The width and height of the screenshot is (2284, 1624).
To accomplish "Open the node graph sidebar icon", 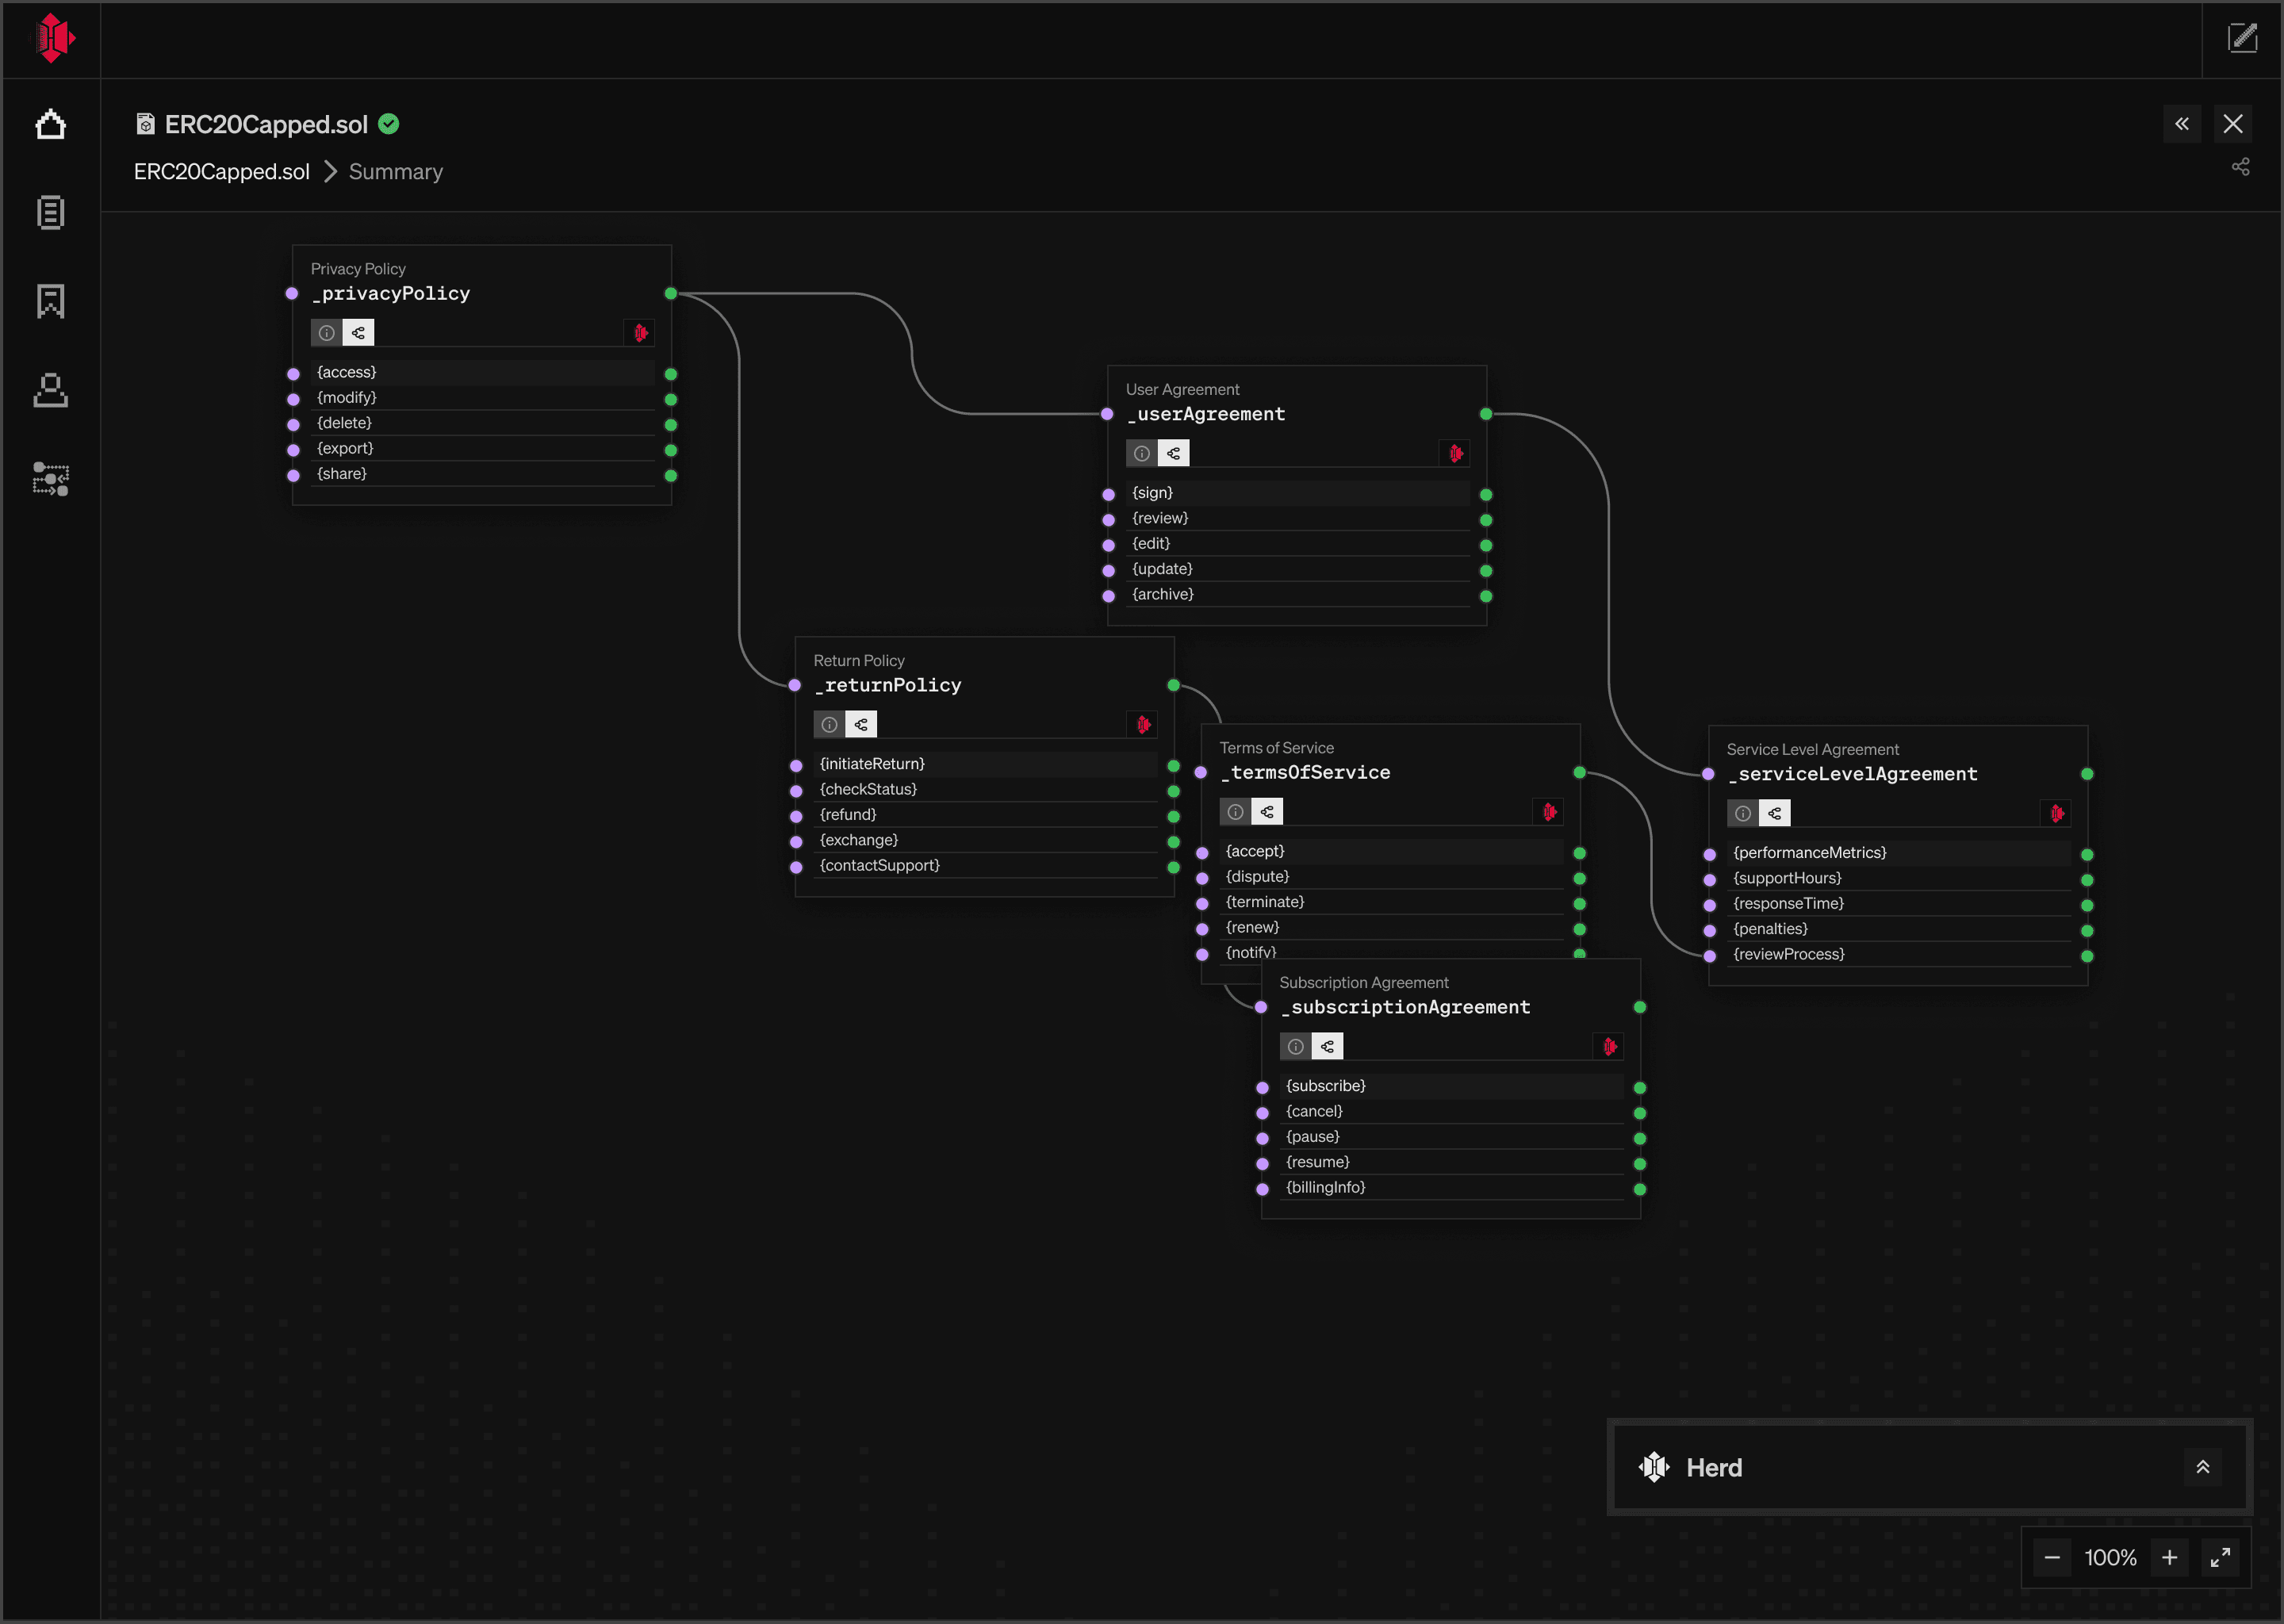I will click(50, 479).
